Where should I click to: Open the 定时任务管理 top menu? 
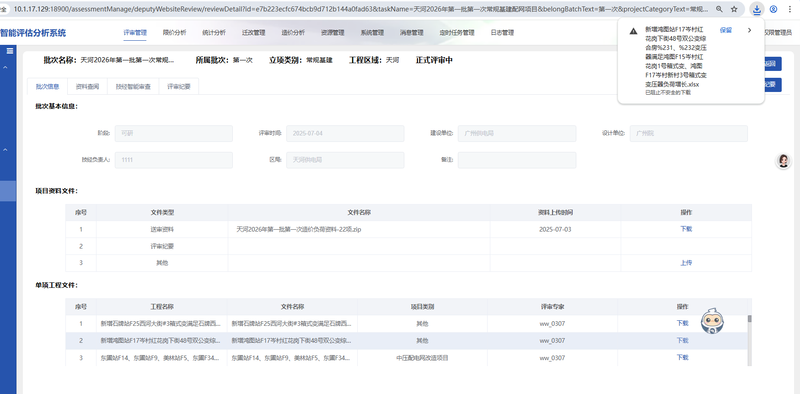click(457, 32)
